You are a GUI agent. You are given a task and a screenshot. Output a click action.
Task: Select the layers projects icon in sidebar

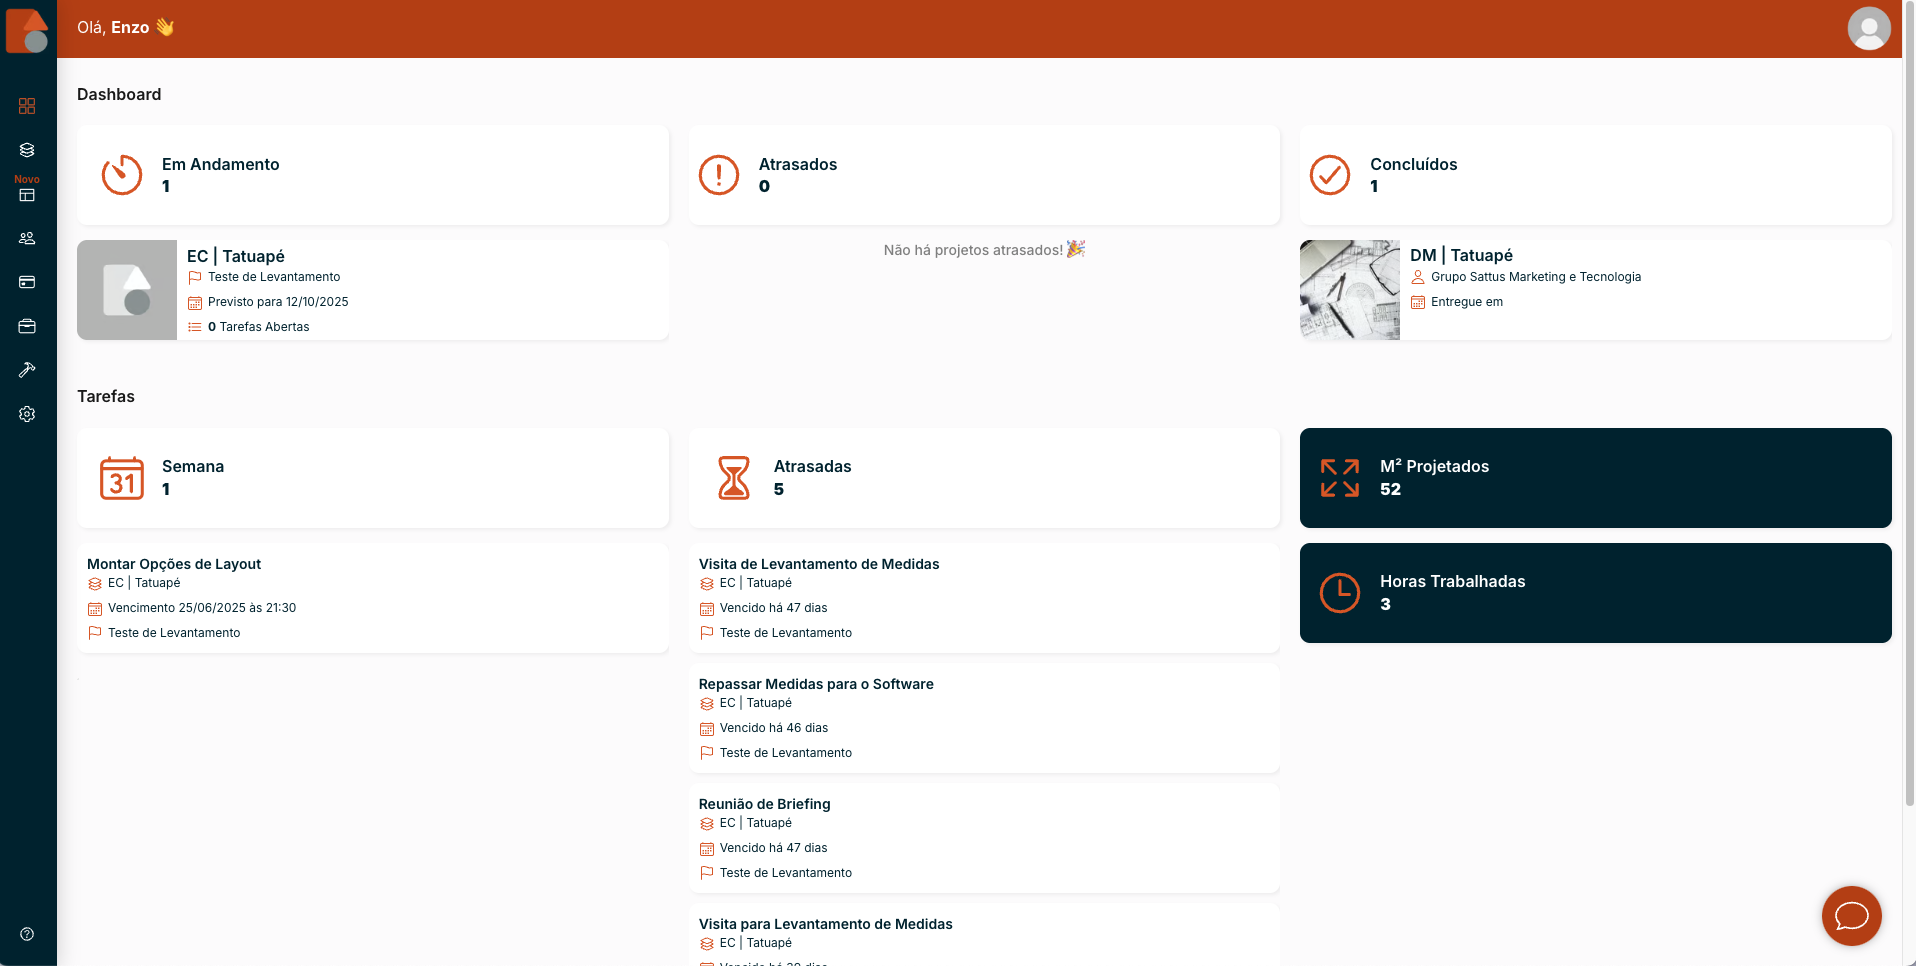point(27,150)
